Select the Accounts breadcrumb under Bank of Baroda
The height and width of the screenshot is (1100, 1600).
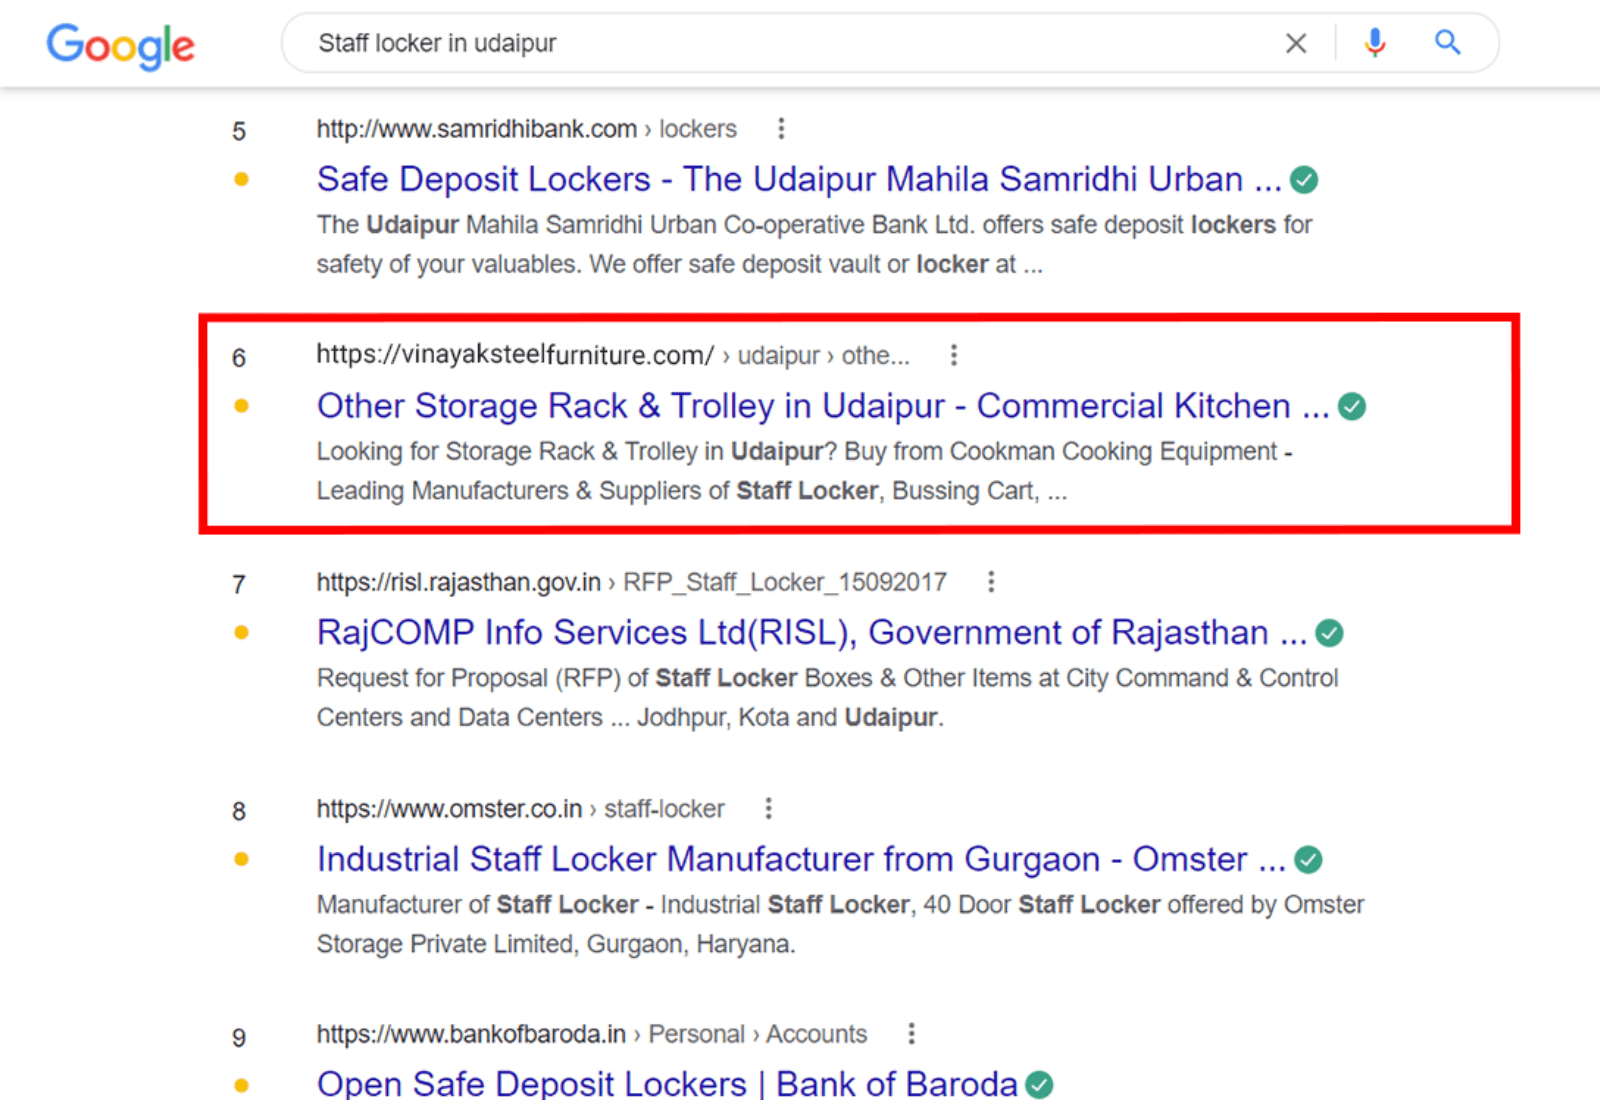click(x=817, y=1033)
